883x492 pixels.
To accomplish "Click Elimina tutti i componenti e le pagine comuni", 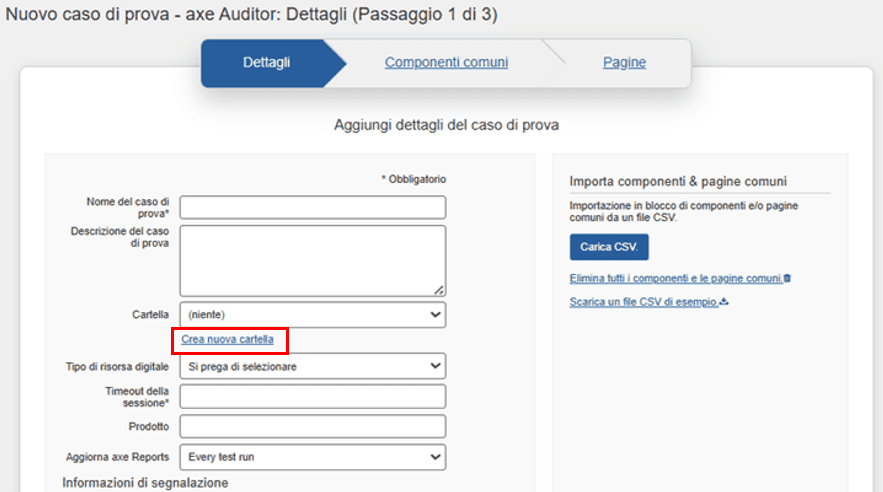I will [x=675, y=278].
